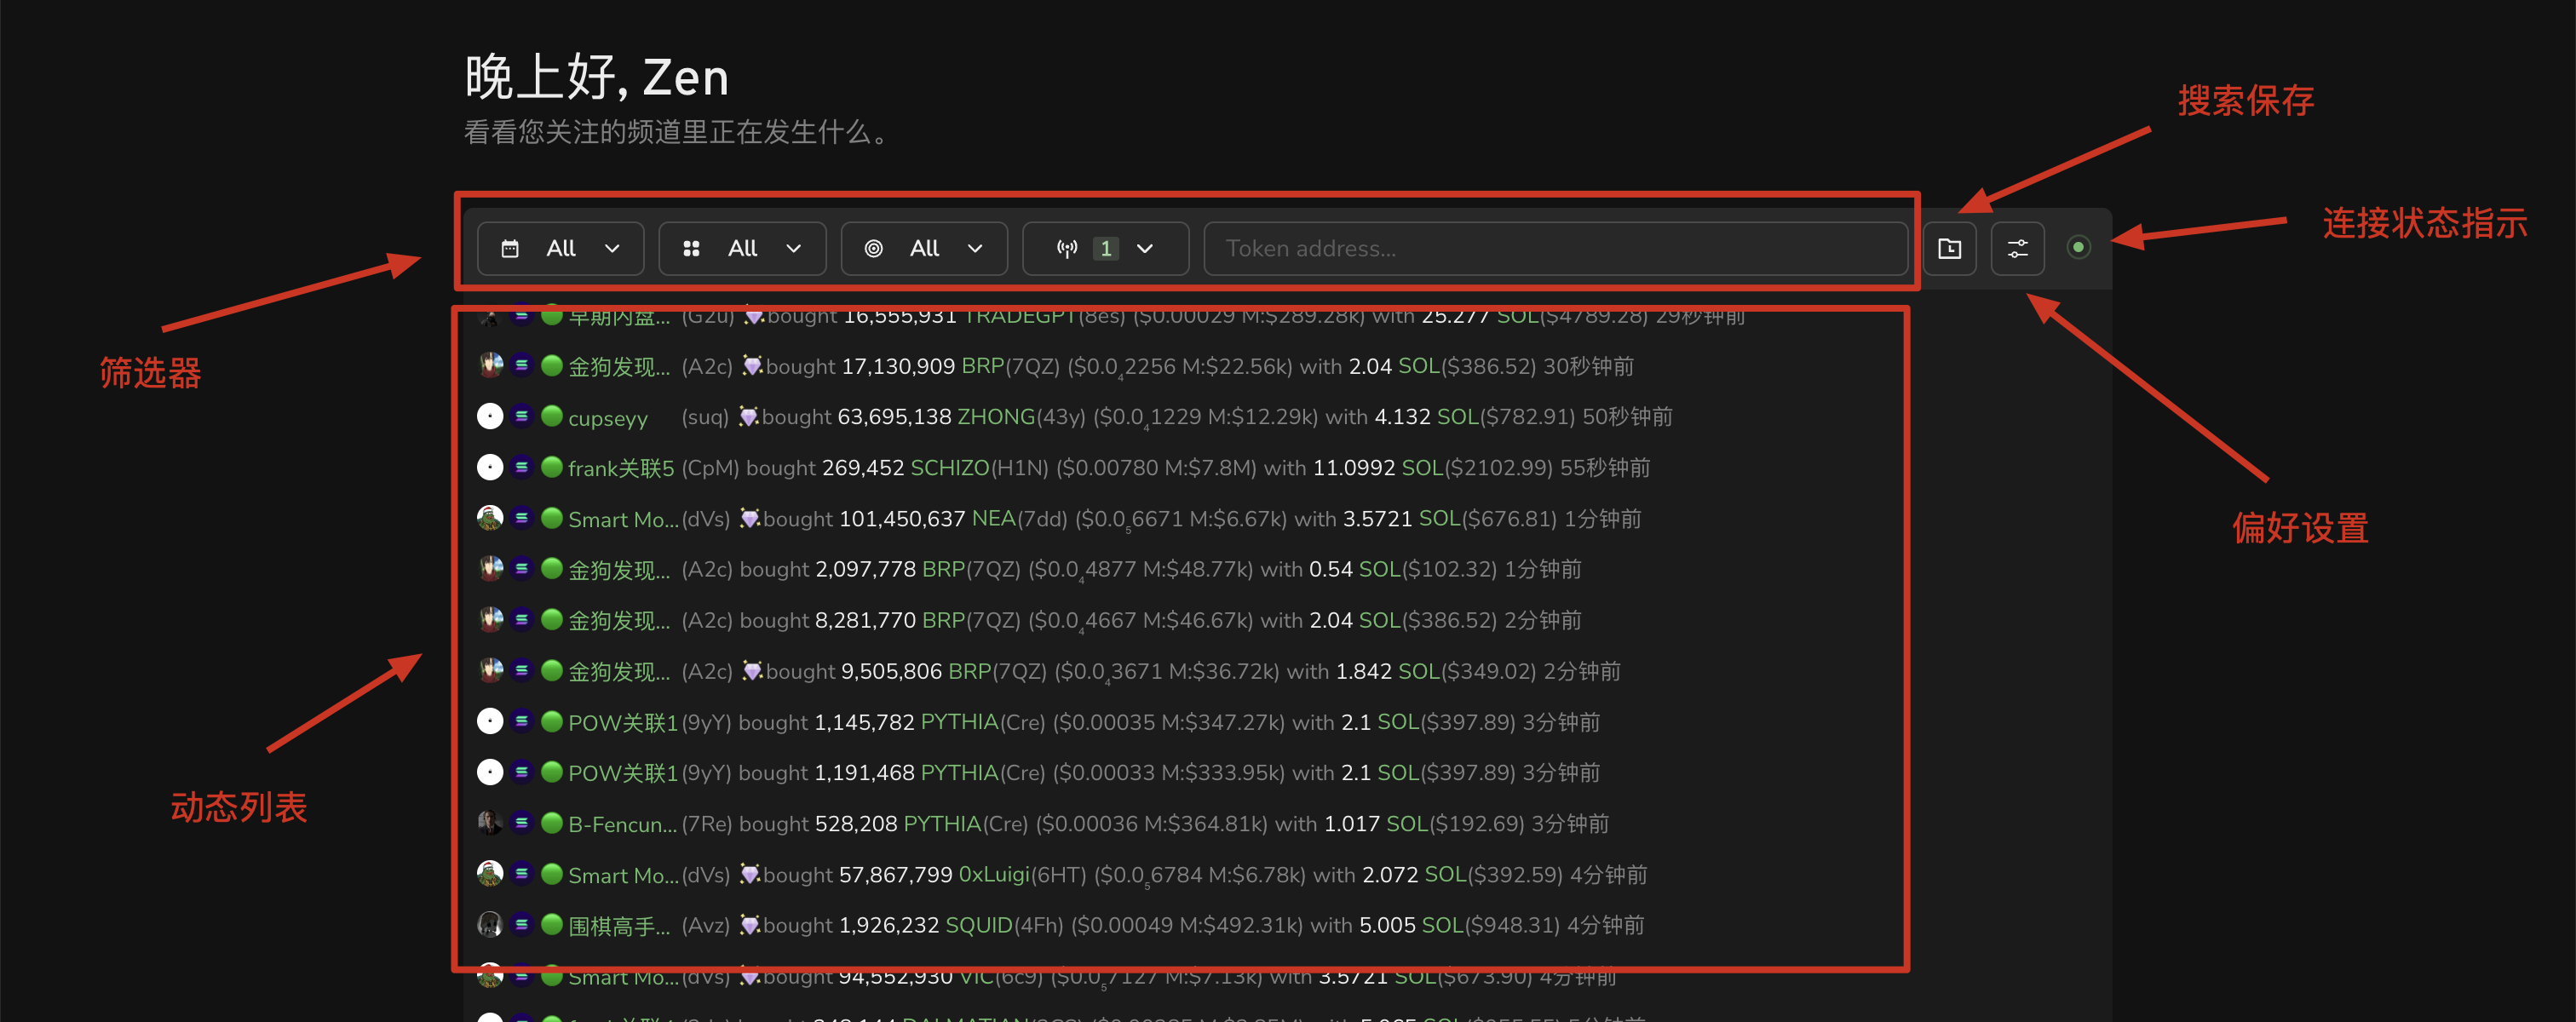Open preferences sliders icon

pos(2017,248)
